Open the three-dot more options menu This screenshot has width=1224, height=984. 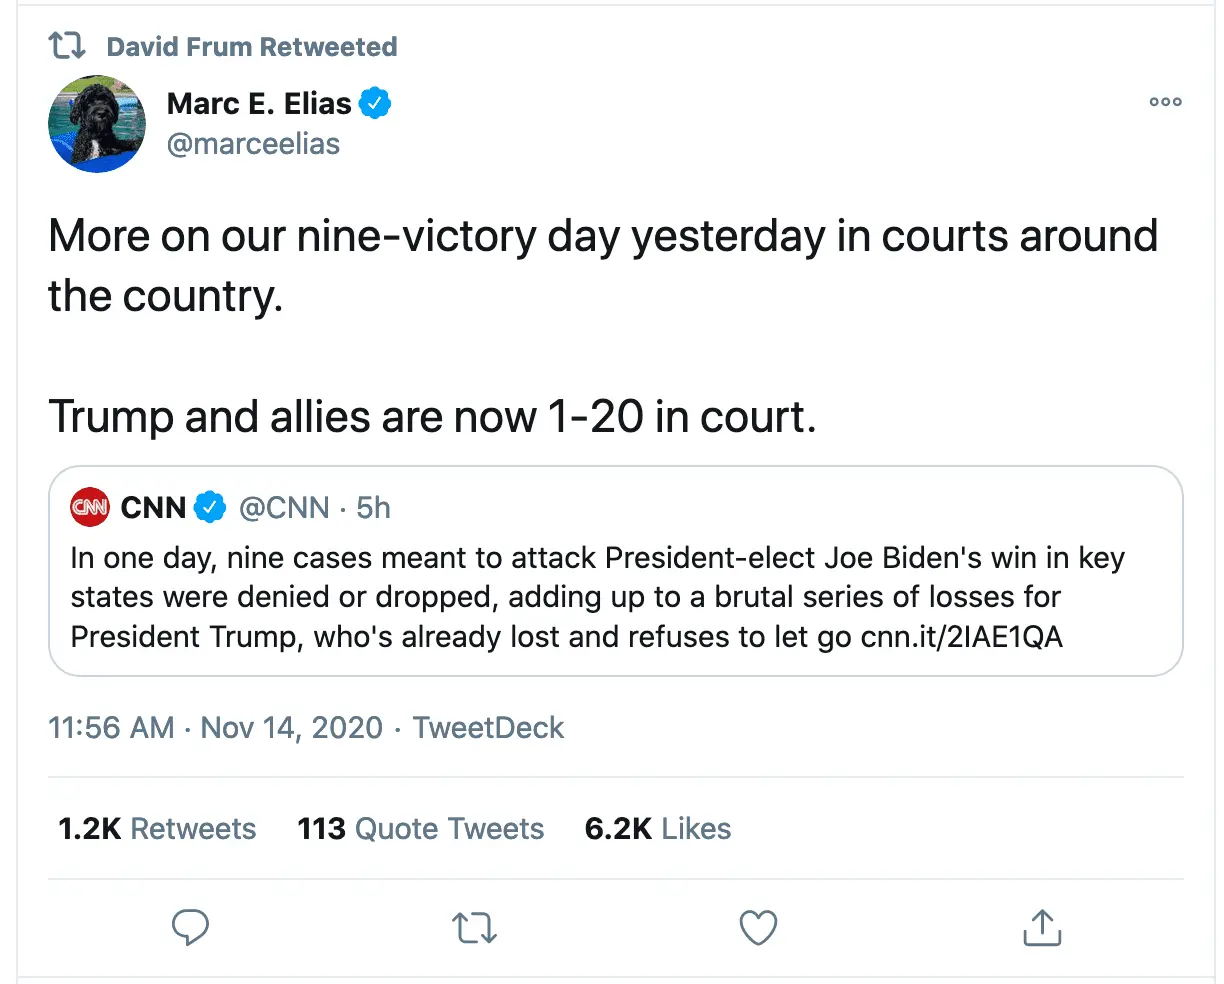pos(1165,102)
